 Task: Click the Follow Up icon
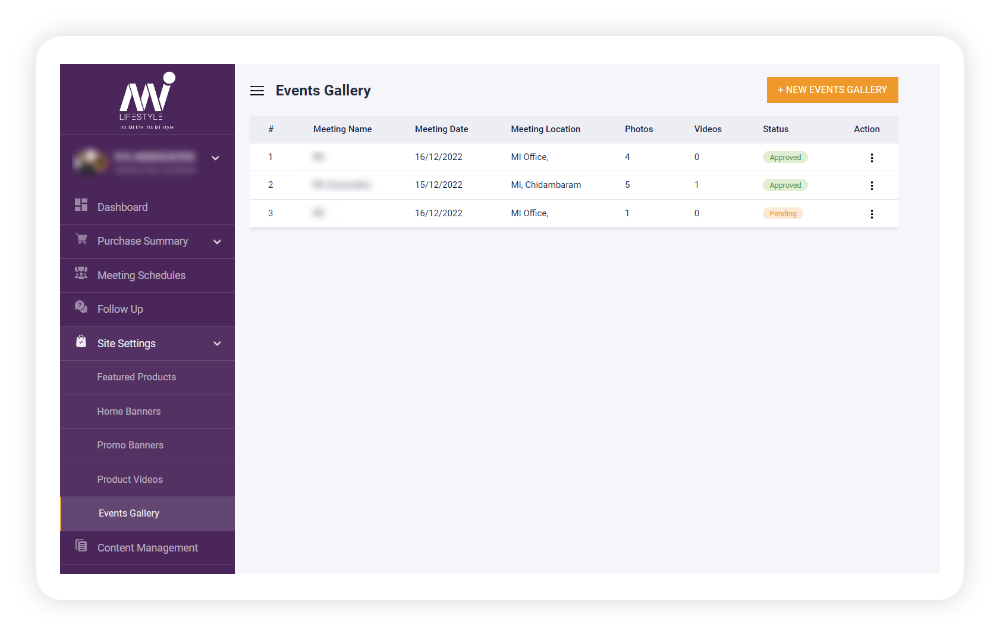[x=81, y=308]
